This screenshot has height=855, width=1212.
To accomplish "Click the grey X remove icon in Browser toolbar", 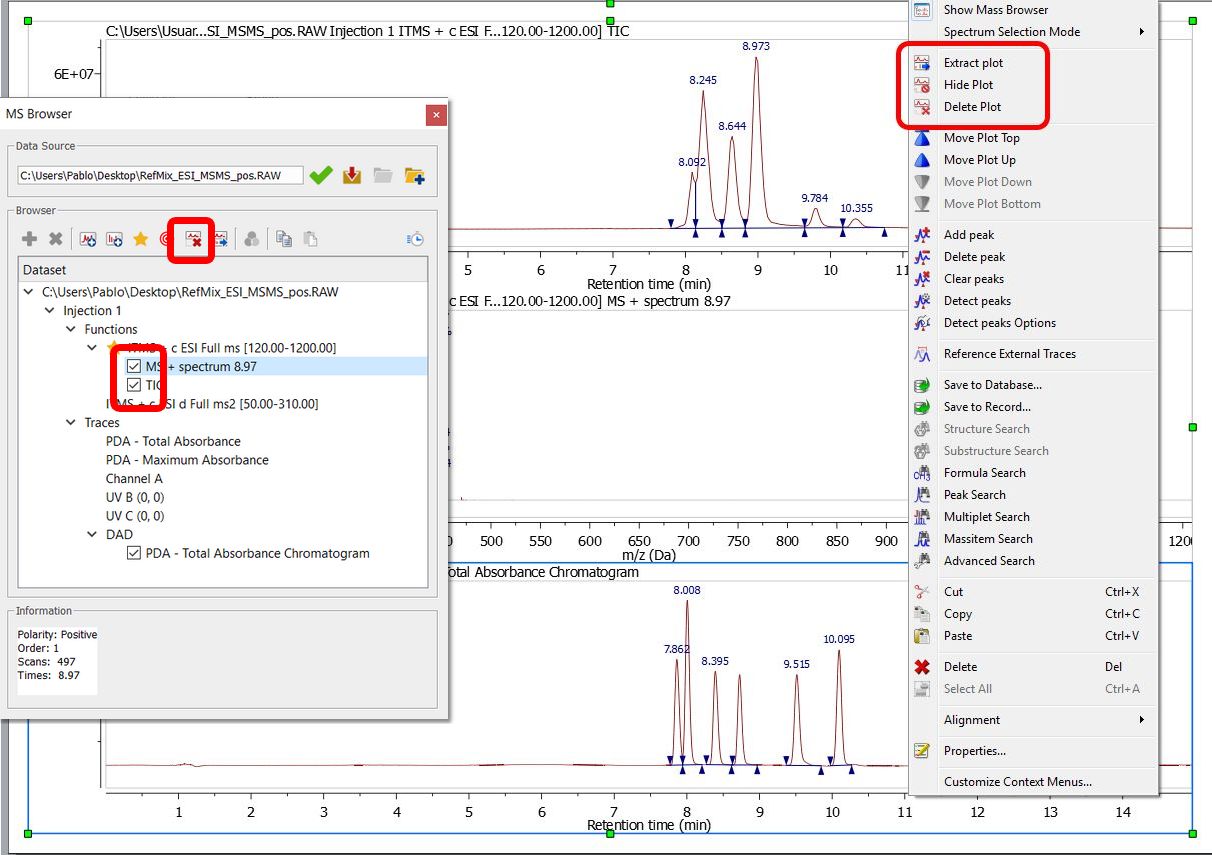I will [x=56, y=239].
